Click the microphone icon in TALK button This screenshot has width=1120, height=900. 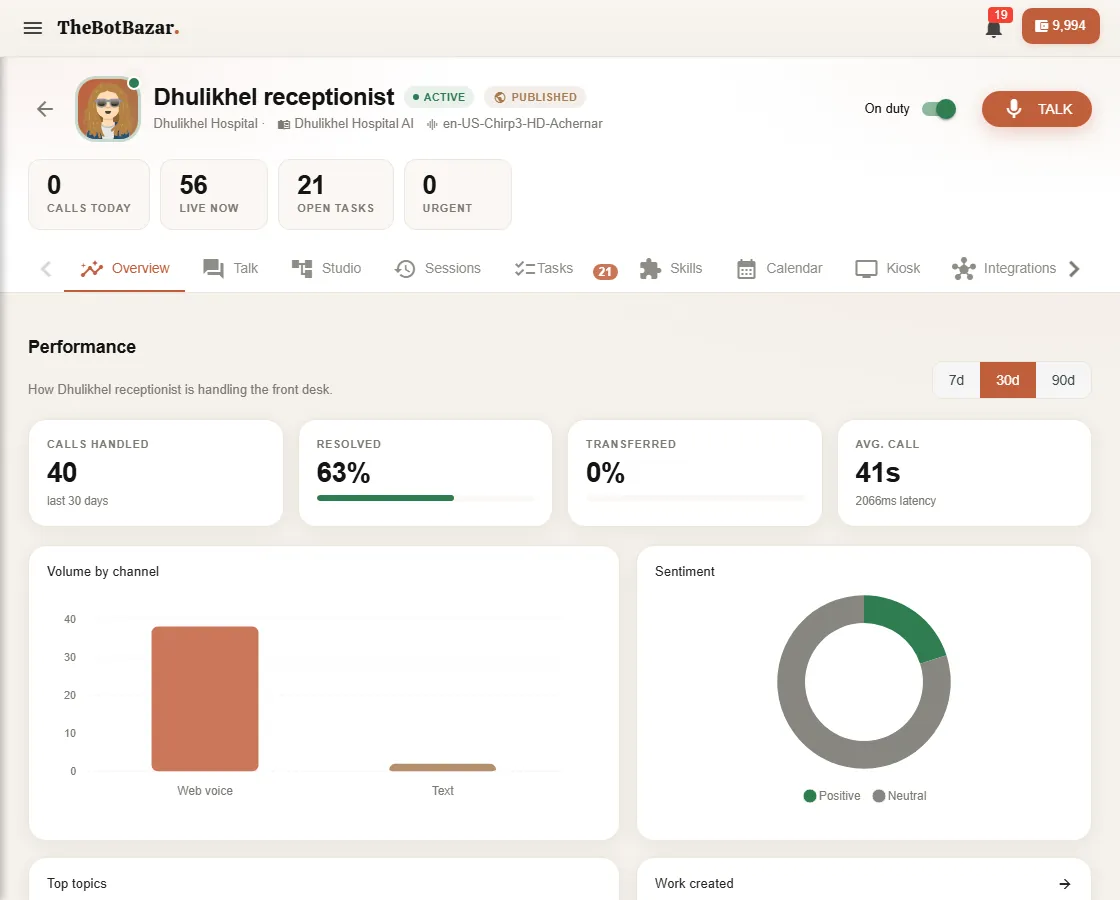[1014, 109]
